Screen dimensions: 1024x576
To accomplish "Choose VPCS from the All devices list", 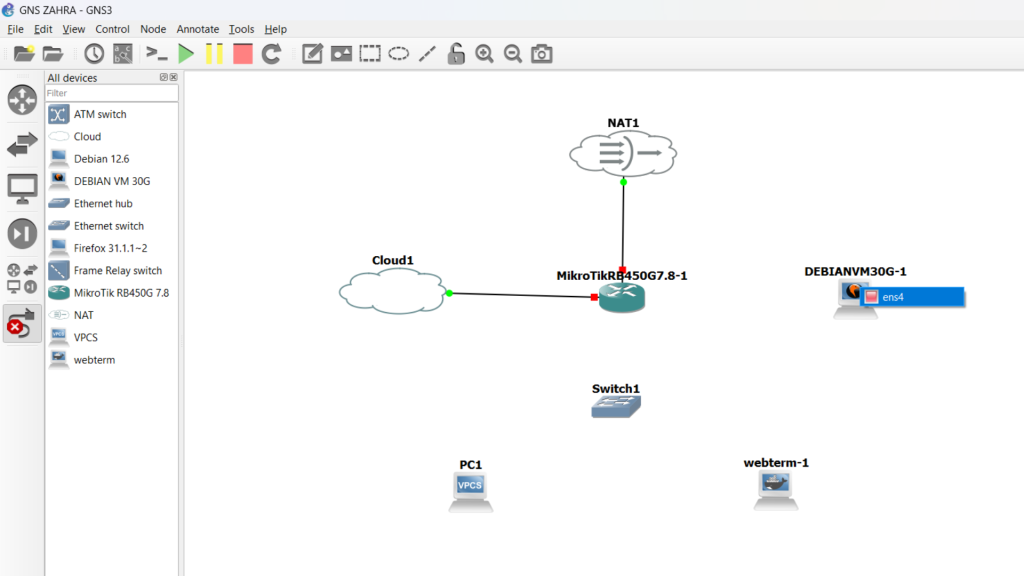I will pyautogui.click(x=86, y=337).
